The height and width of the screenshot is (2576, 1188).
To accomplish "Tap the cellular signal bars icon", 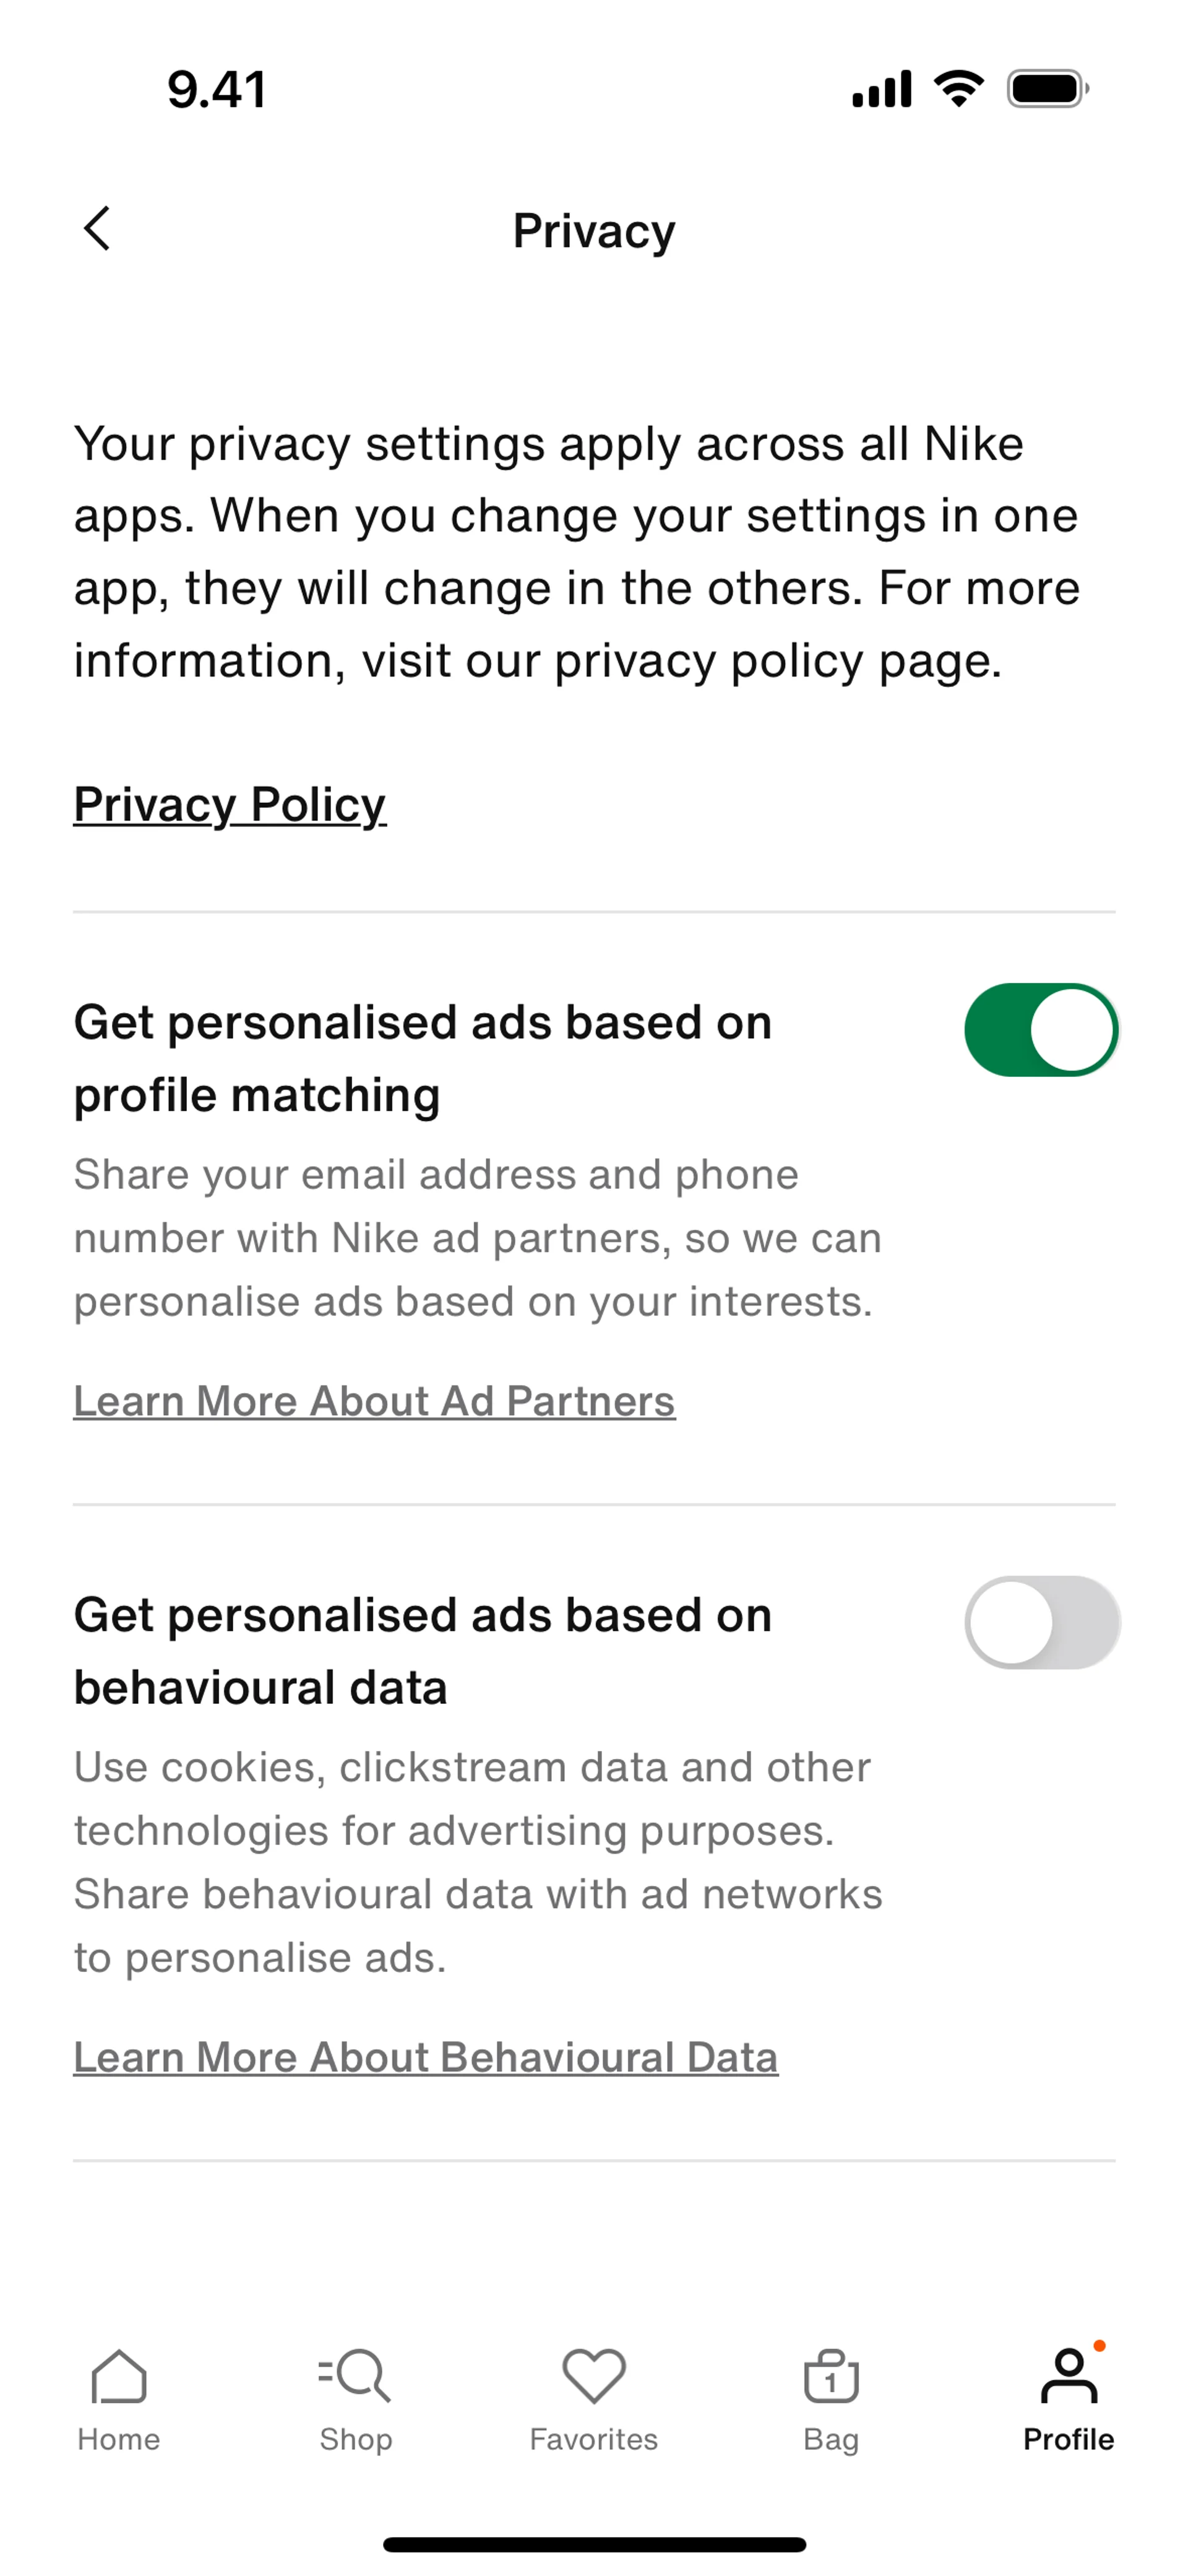I will point(881,89).
